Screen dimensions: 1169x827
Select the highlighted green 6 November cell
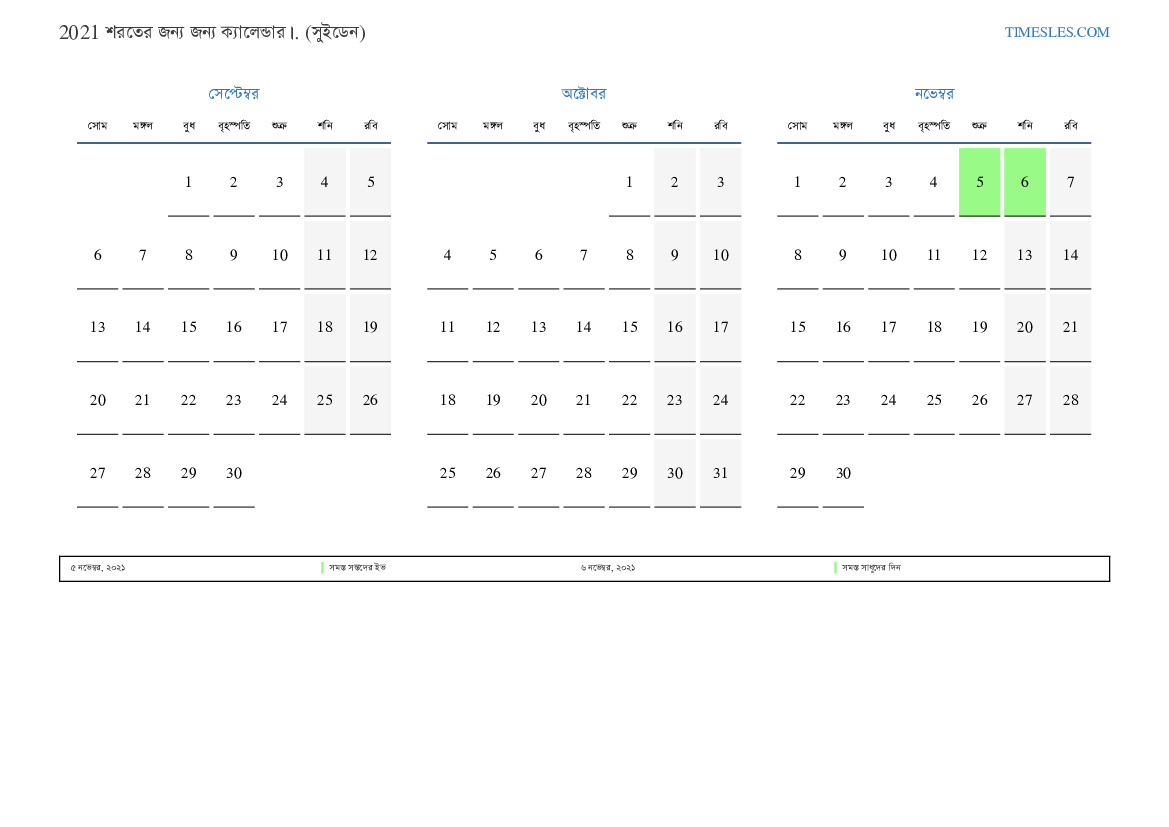(1024, 182)
